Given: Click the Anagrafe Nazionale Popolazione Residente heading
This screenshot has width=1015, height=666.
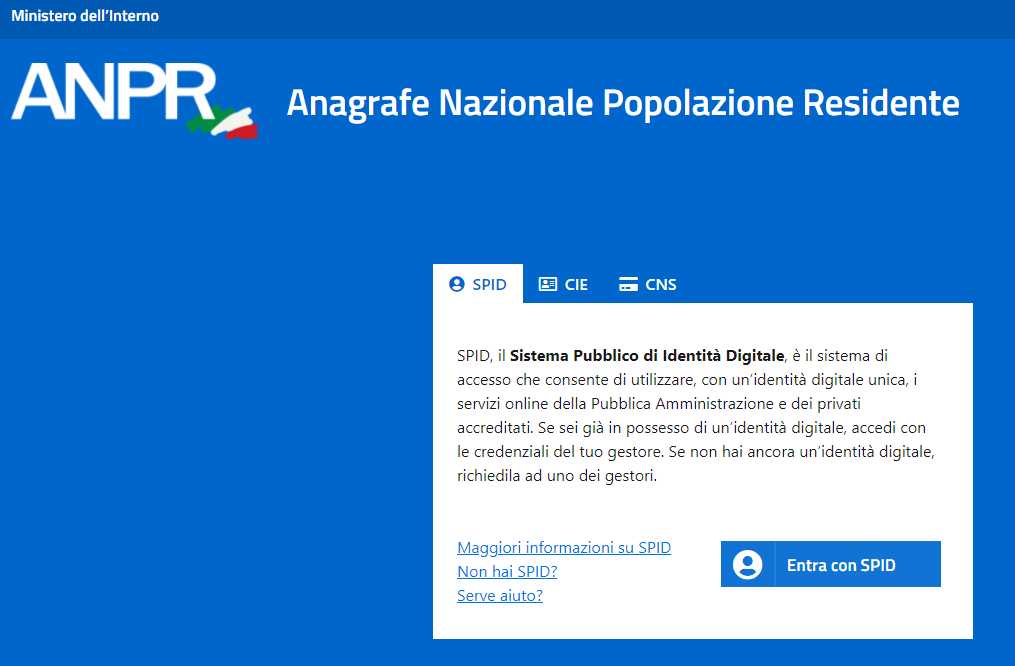Looking at the screenshot, I should 622,103.
